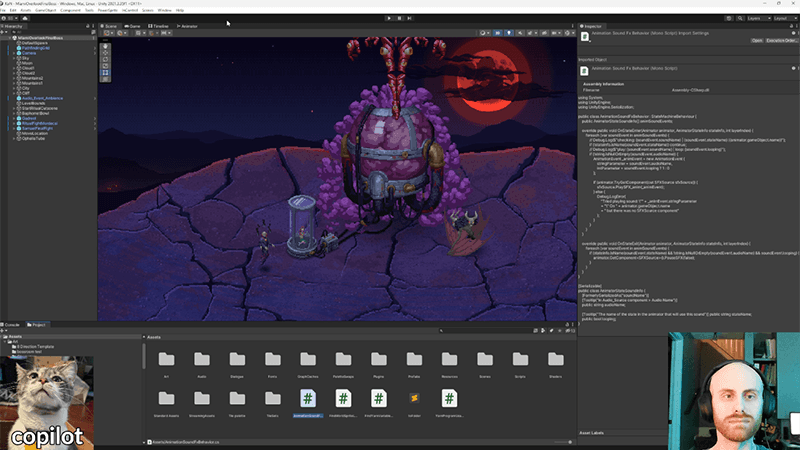Screen dimensions: 800x450
Task: Open the GameObject menu
Action: (x=45, y=10)
